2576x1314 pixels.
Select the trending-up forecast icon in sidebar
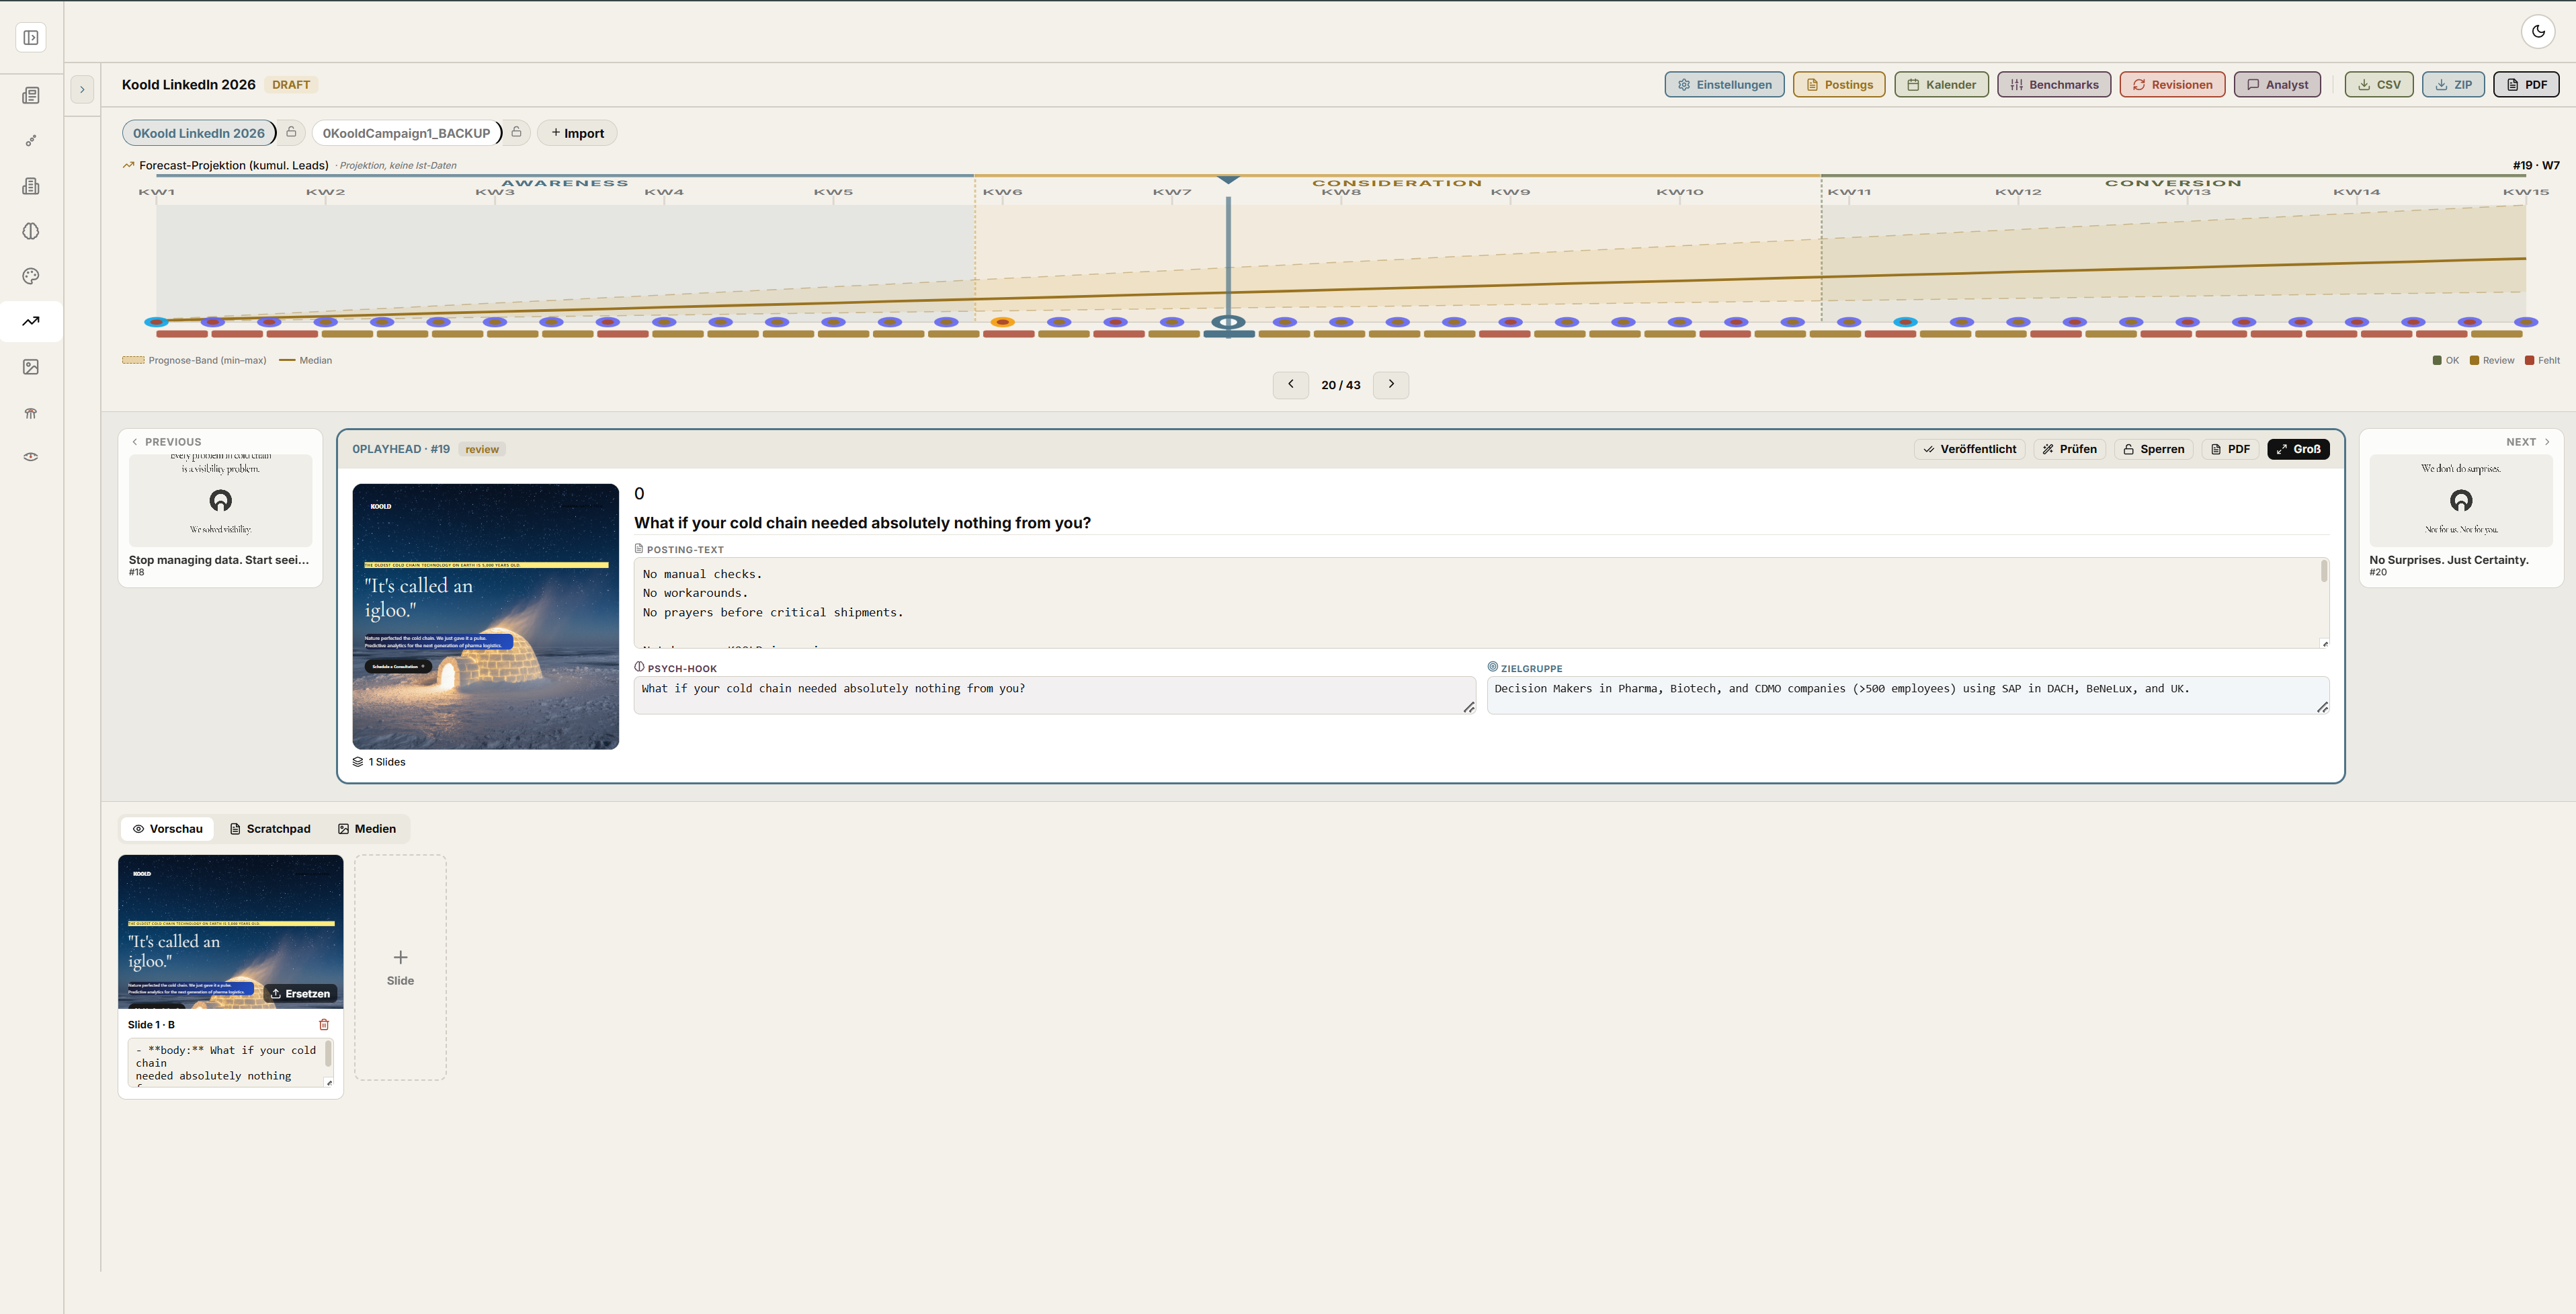click(31, 321)
